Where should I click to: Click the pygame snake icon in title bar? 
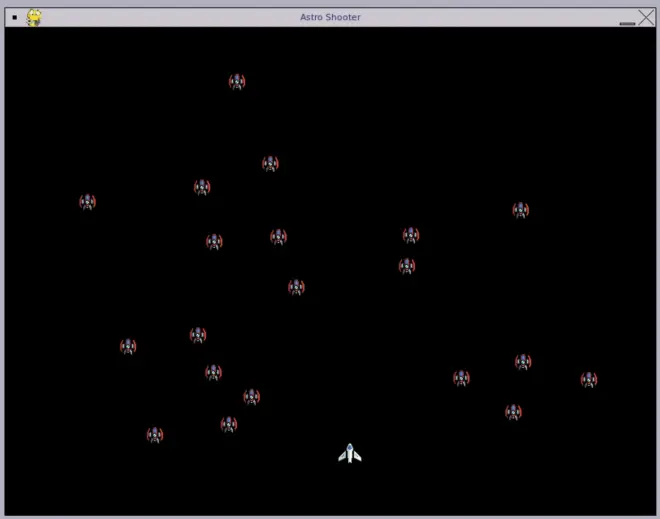pyautogui.click(x=34, y=17)
